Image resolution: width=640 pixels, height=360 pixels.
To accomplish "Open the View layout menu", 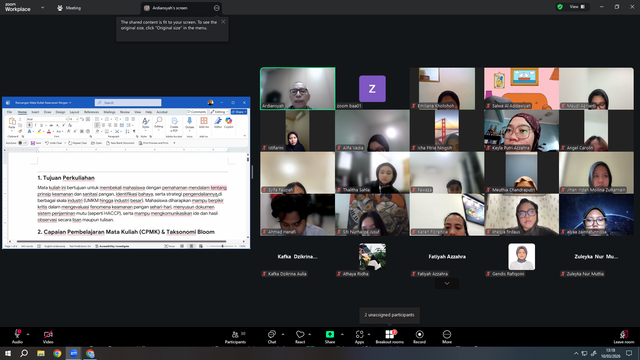I will (577, 7).
